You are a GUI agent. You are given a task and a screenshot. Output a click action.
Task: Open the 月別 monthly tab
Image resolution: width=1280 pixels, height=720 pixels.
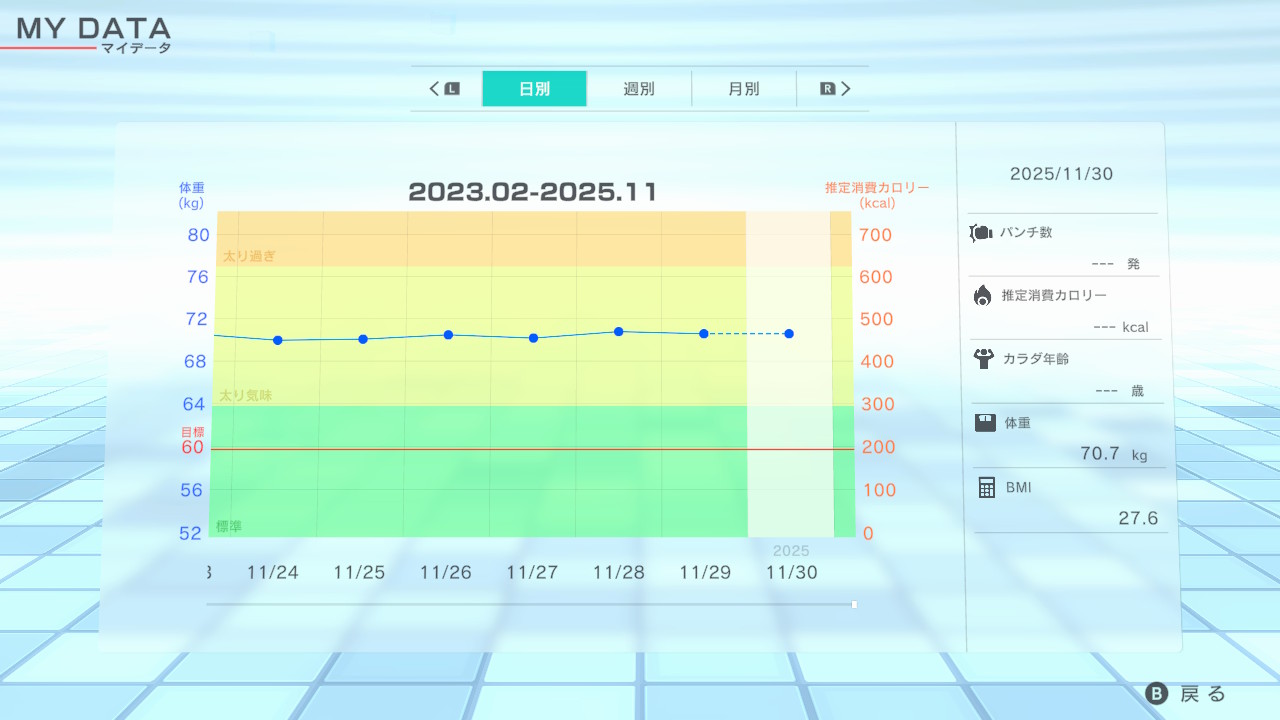pyautogui.click(x=743, y=89)
